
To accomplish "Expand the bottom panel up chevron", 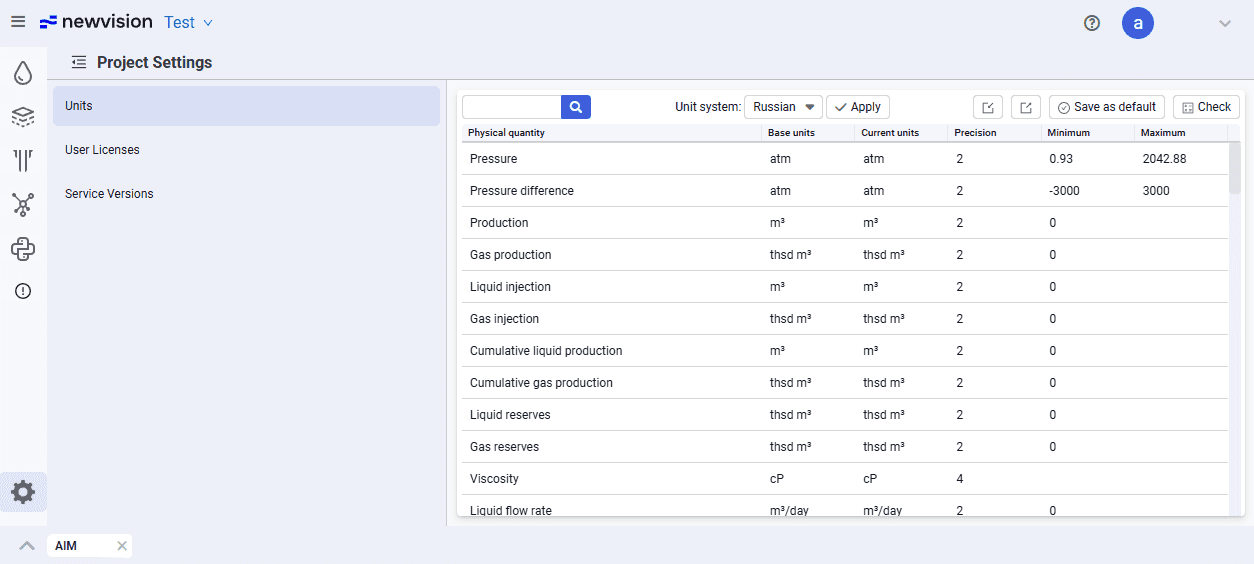I will 27,546.
